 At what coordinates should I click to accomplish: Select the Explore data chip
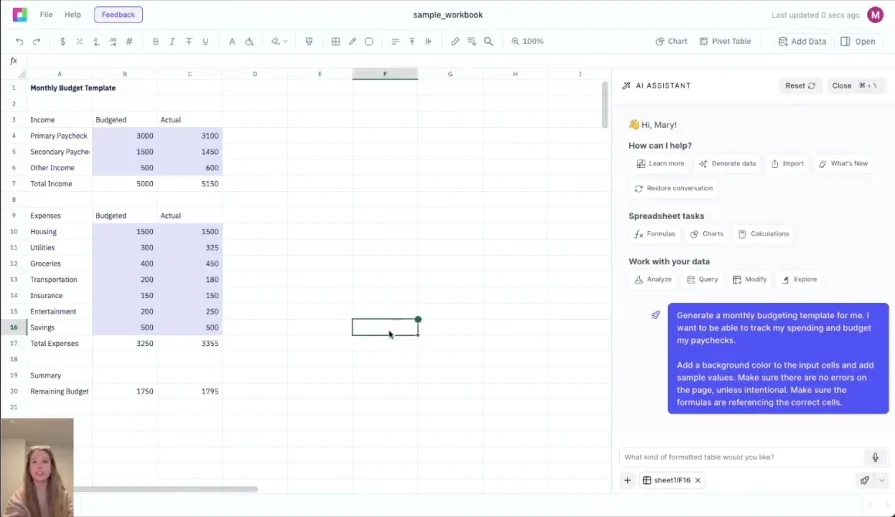coord(800,280)
